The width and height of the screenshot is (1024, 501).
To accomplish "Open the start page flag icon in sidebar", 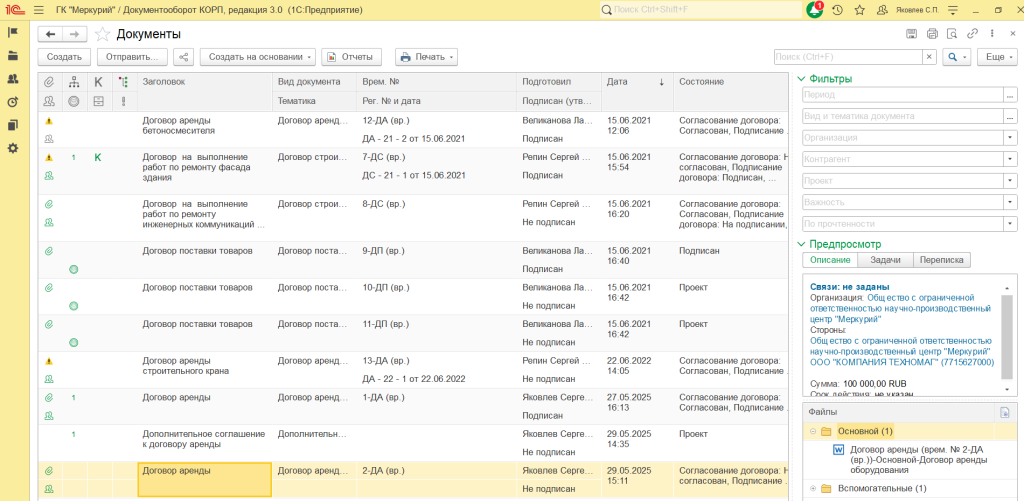I will pos(12,31).
